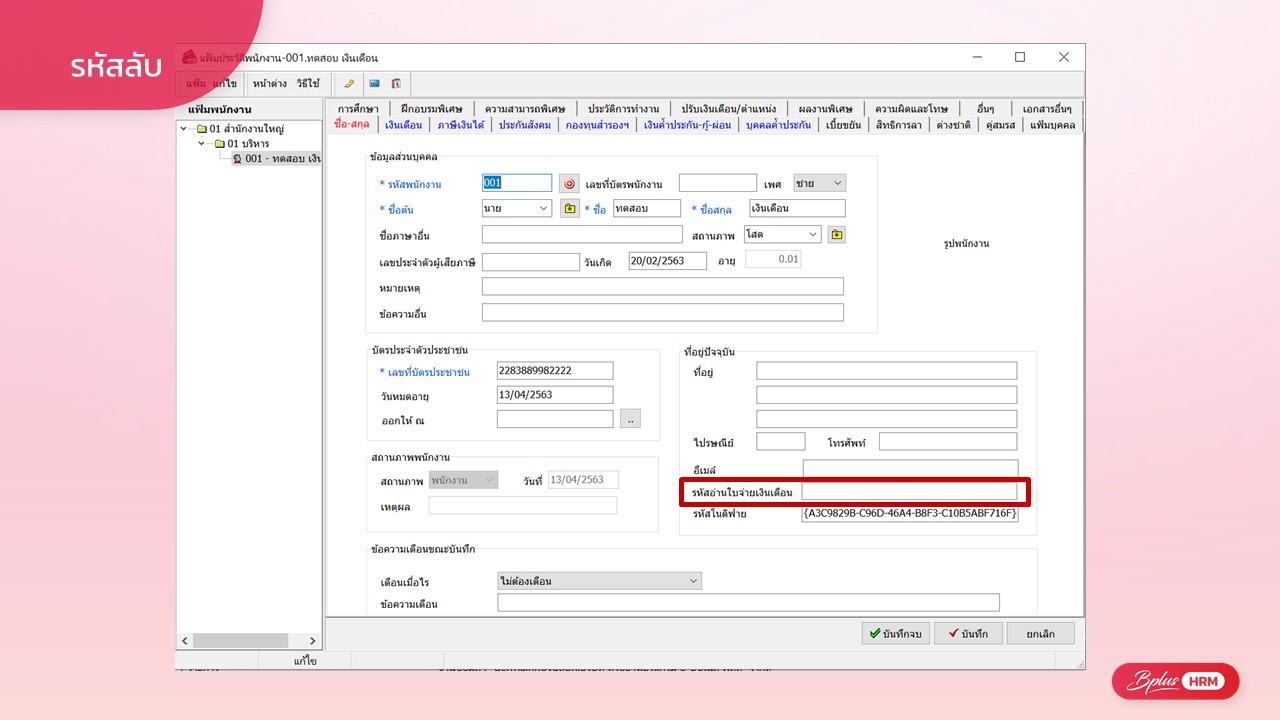Switch to the สิทธิการลา tab
Viewport: 1280px width, 720px height.
pos(899,125)
